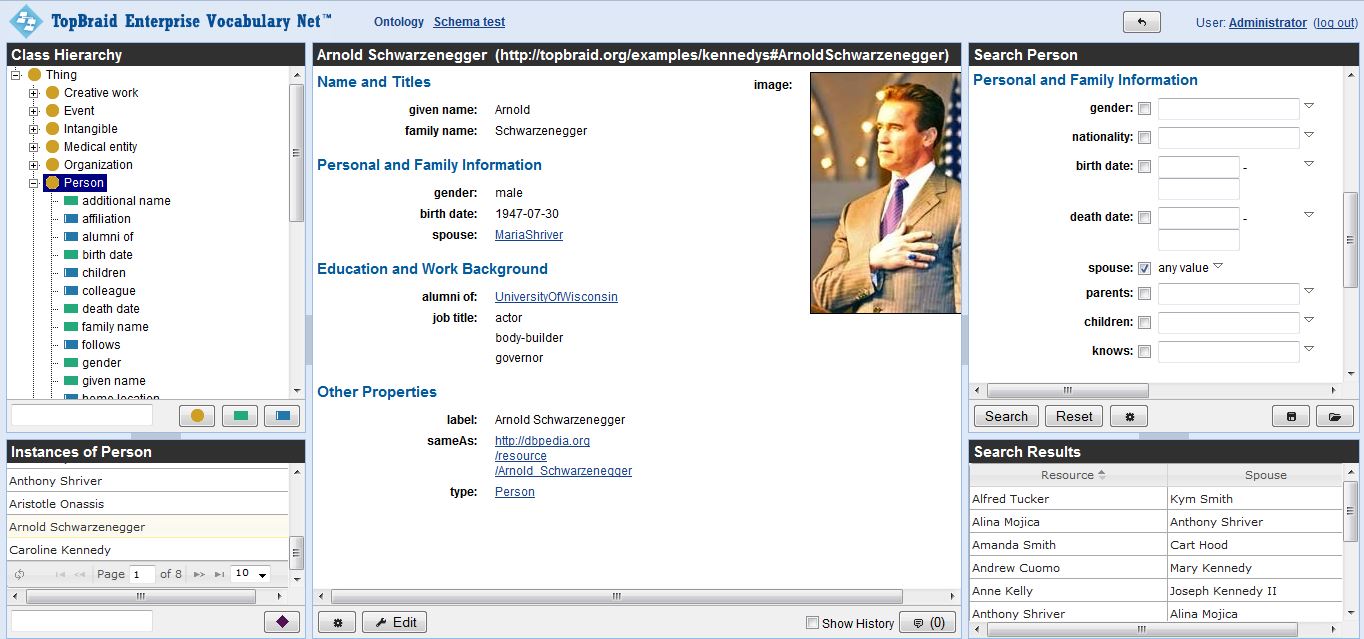Click the refresh icon in instances pager

point(19,574)
